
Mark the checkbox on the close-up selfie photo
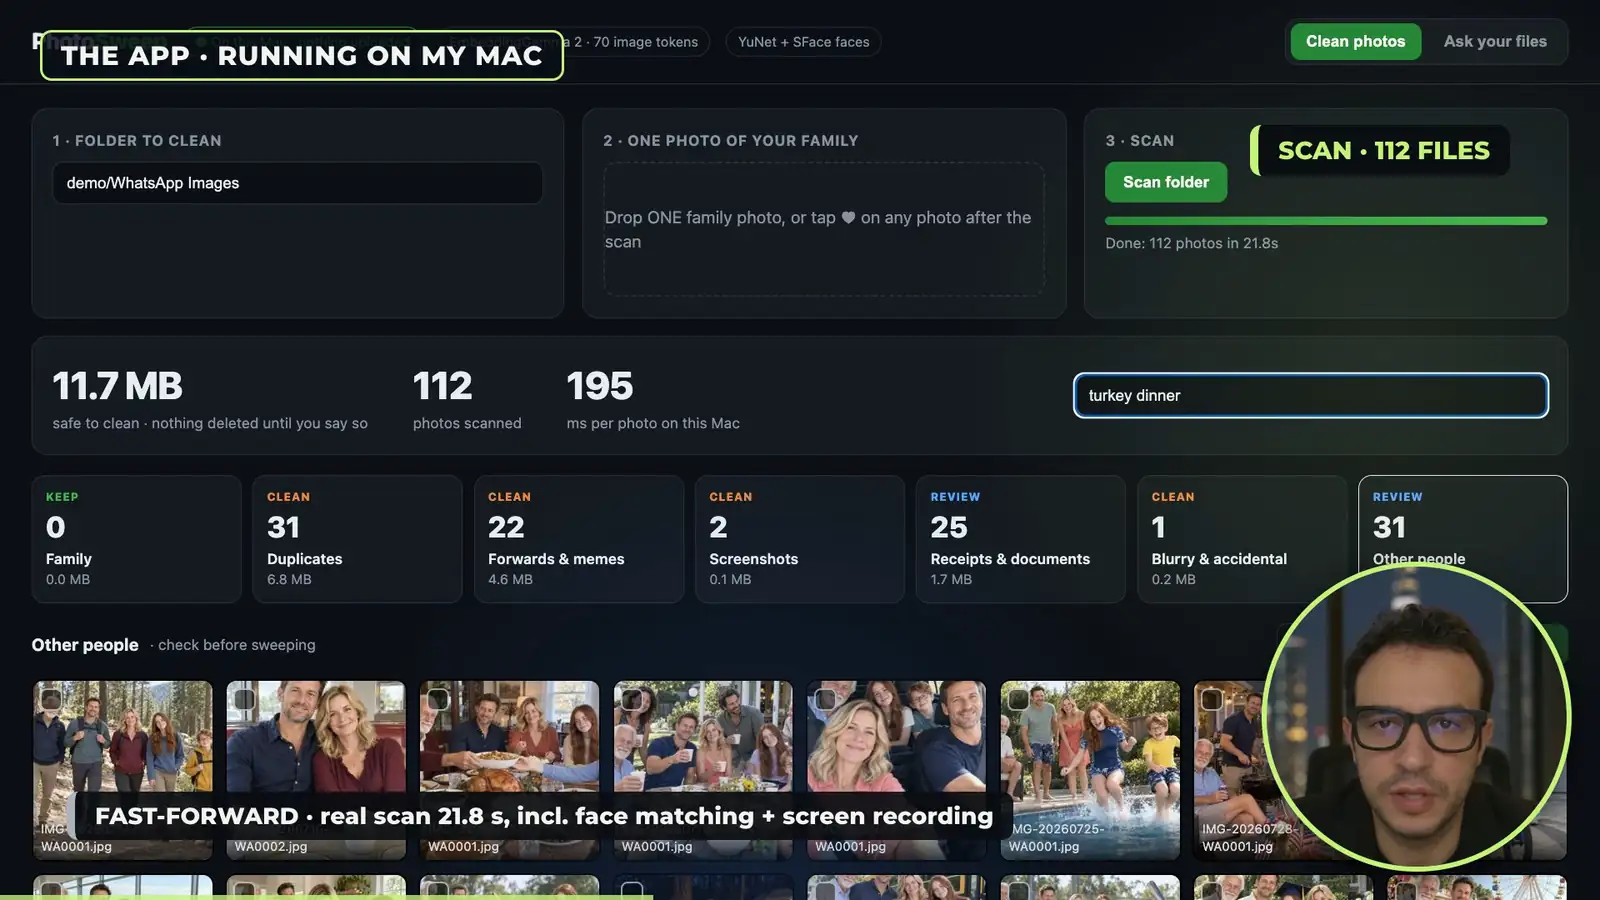click(825, 699)
